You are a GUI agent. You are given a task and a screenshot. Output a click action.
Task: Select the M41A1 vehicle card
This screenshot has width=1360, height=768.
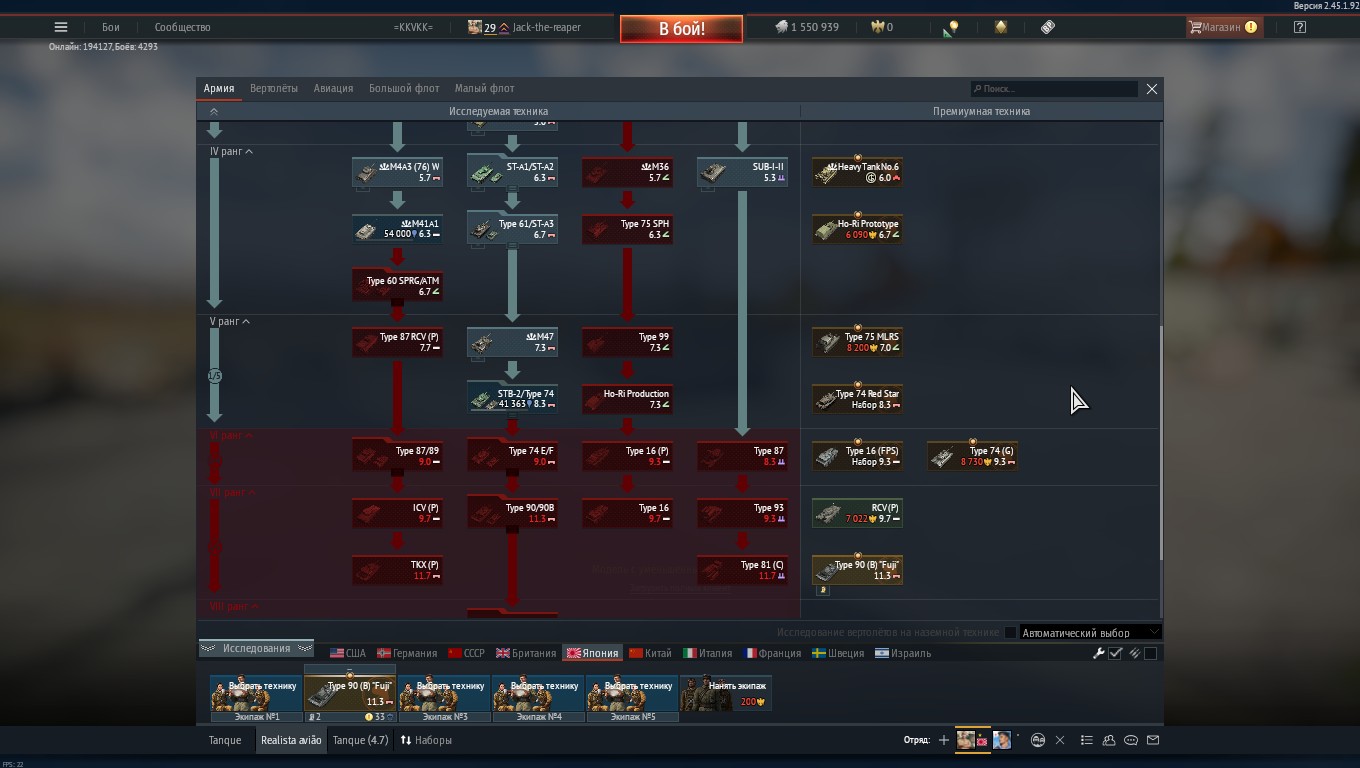pos(397,229)
